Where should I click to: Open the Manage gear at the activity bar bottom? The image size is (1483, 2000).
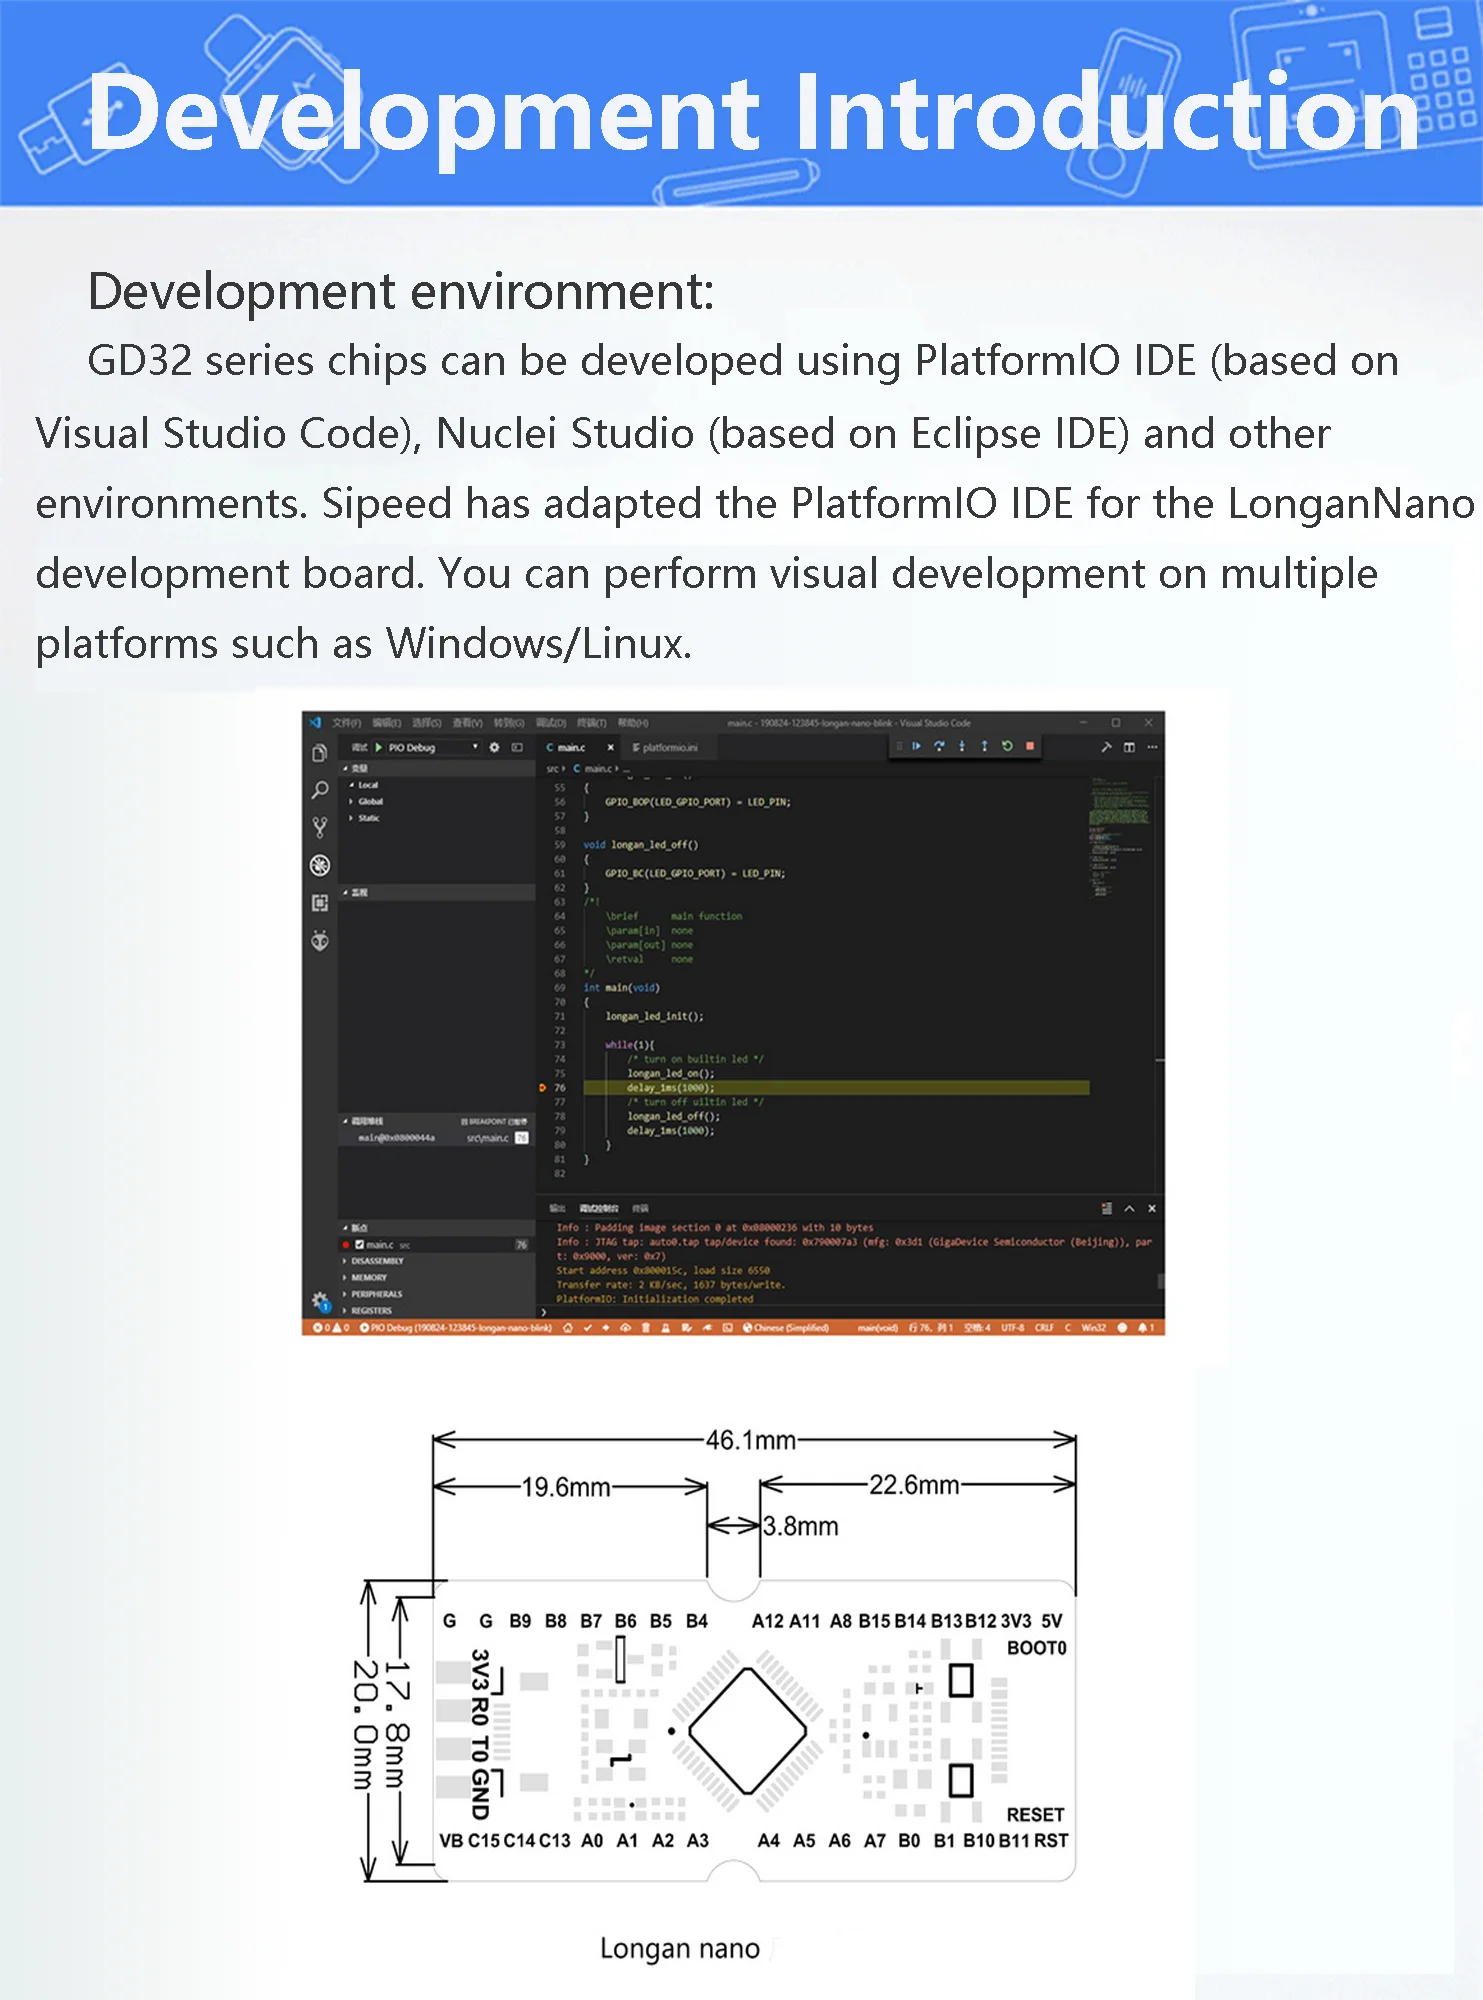coord(320,1301)
